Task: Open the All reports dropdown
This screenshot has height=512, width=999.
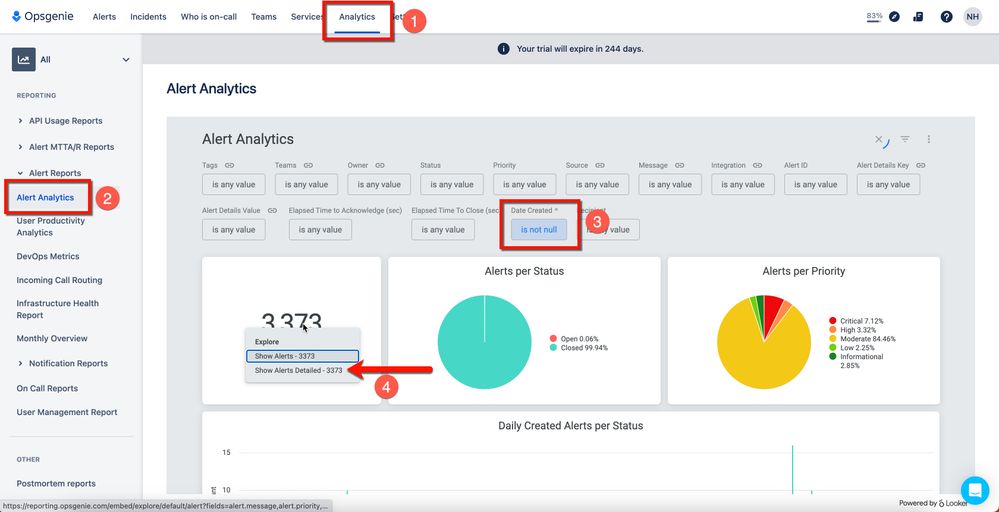Action: coord(72,60)
